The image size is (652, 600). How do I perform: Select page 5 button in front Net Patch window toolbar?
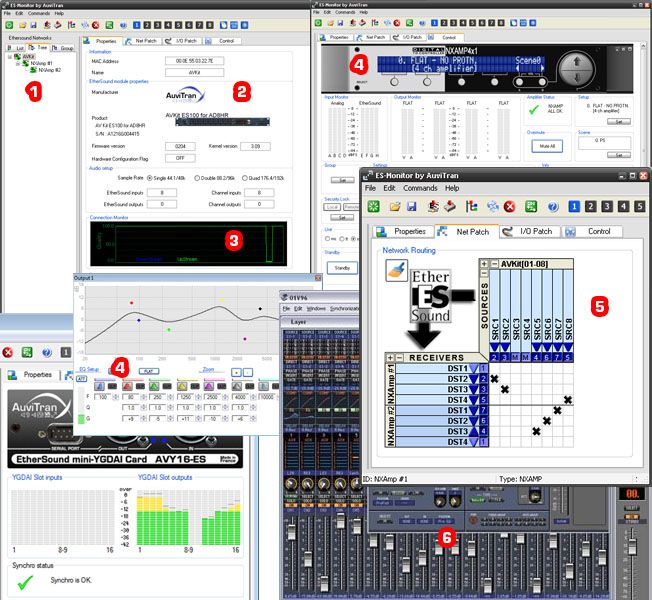pos(640,206)
